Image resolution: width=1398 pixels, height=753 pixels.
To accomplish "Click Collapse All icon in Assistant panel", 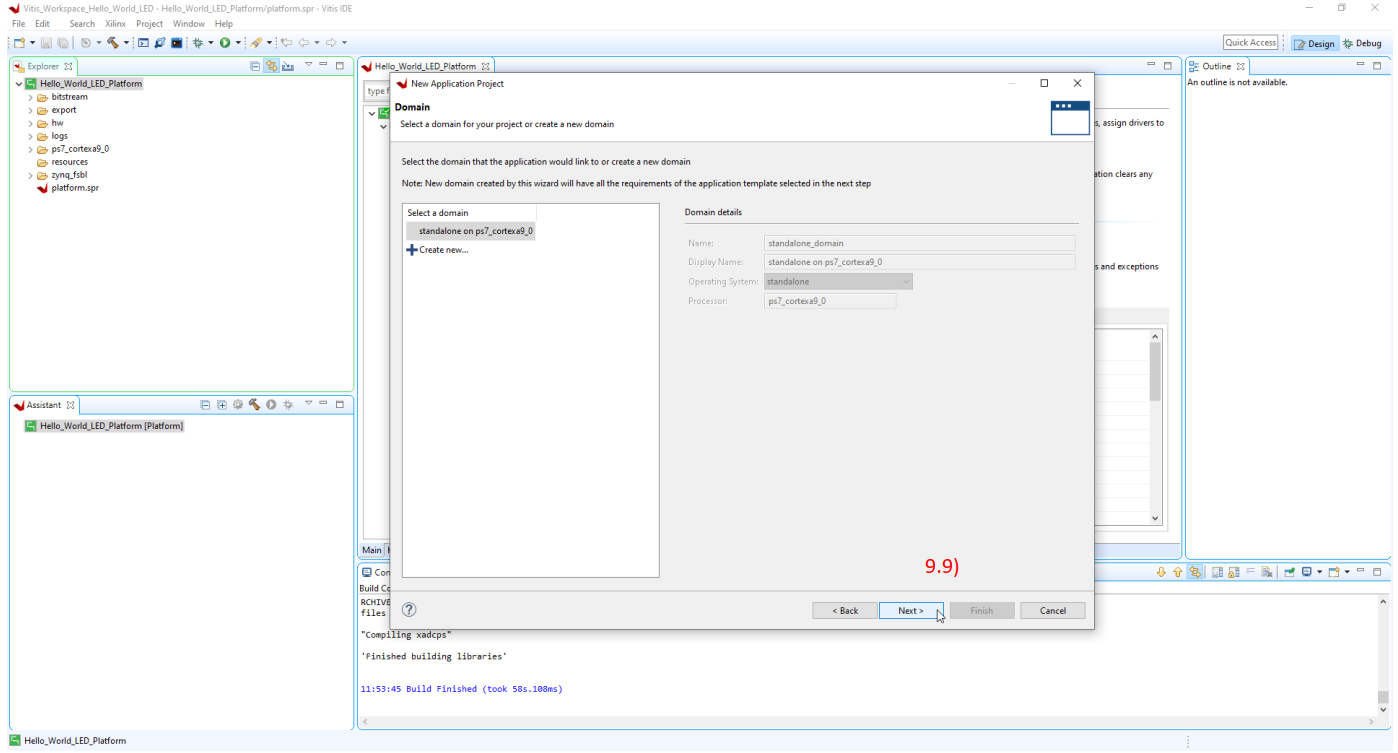I will (x=205, y=405).
